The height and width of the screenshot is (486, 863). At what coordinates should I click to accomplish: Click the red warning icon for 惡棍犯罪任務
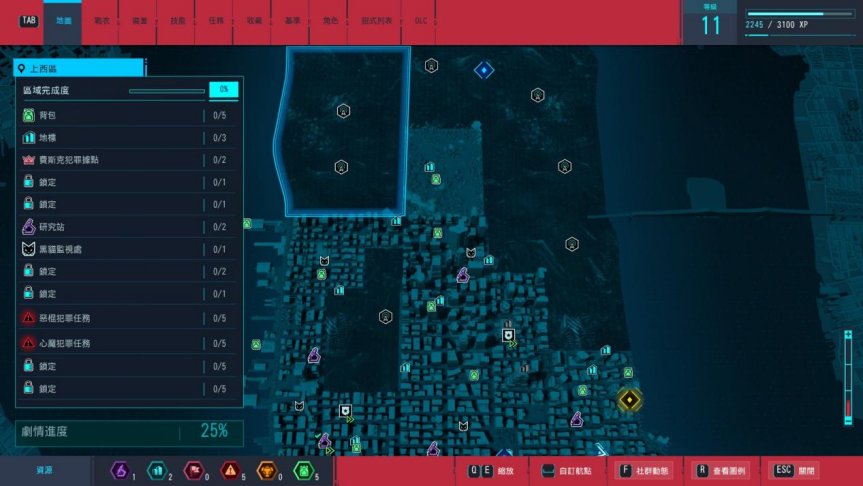[29, 318]
